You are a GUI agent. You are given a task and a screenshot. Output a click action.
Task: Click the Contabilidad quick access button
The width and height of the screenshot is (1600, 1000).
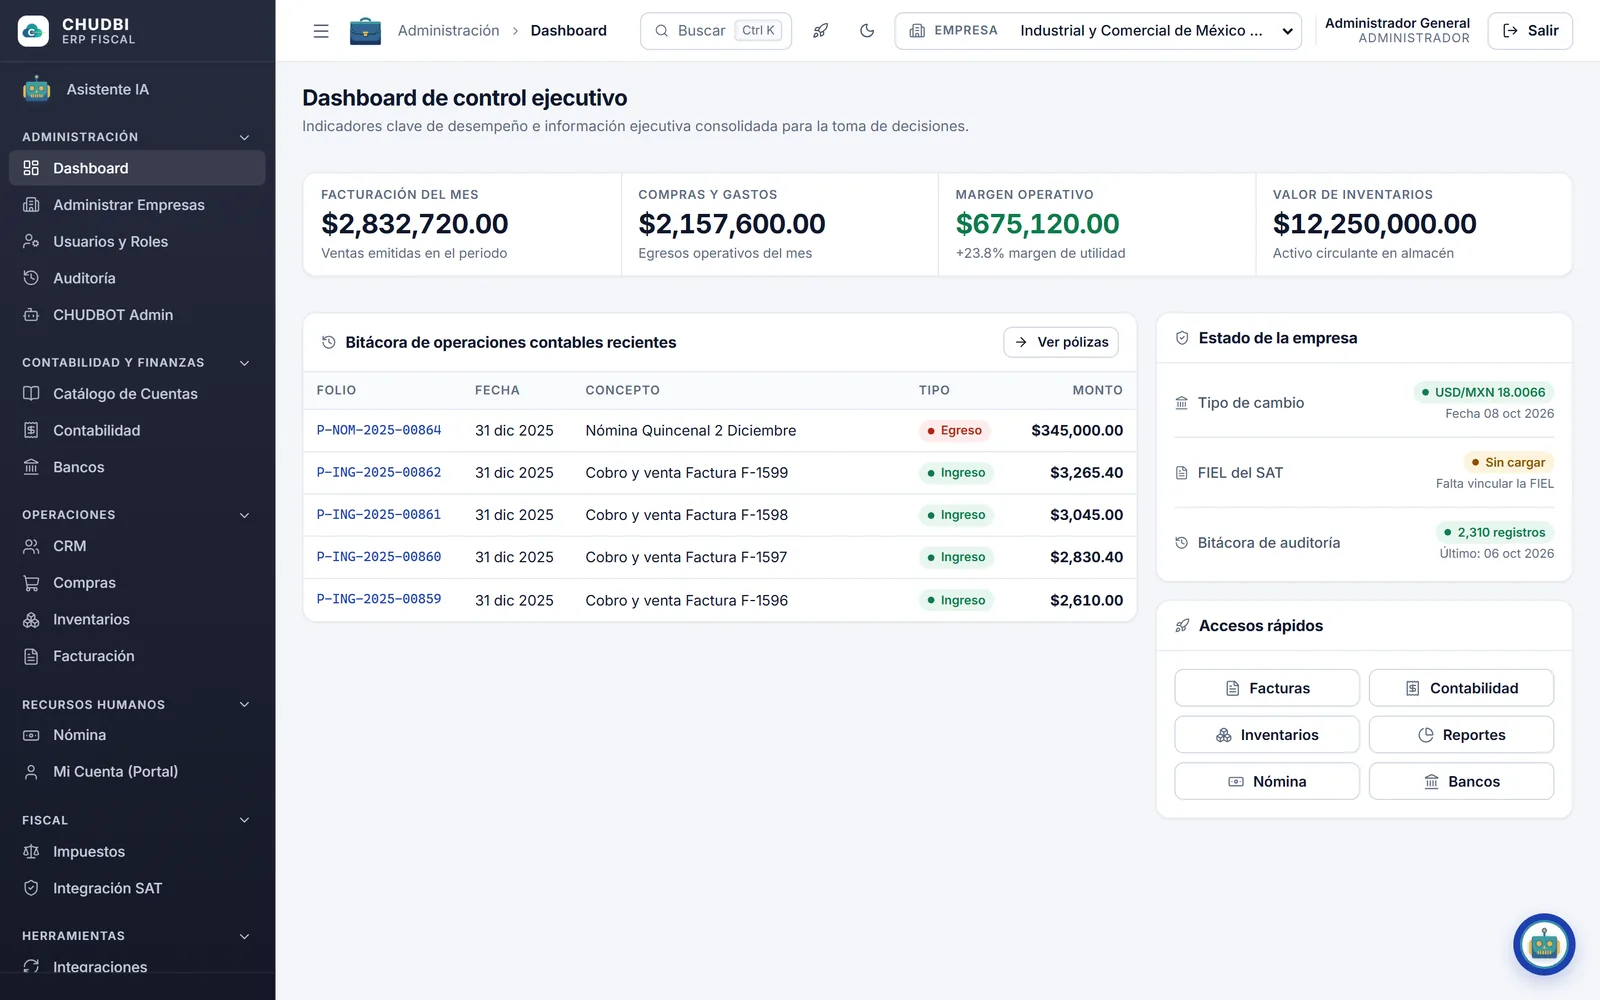1461,688
